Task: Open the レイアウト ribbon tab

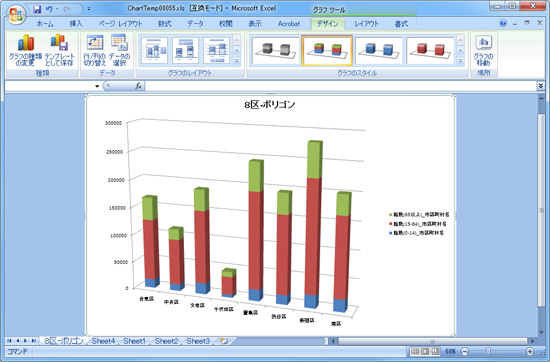Action: click(x=366, y=24)
